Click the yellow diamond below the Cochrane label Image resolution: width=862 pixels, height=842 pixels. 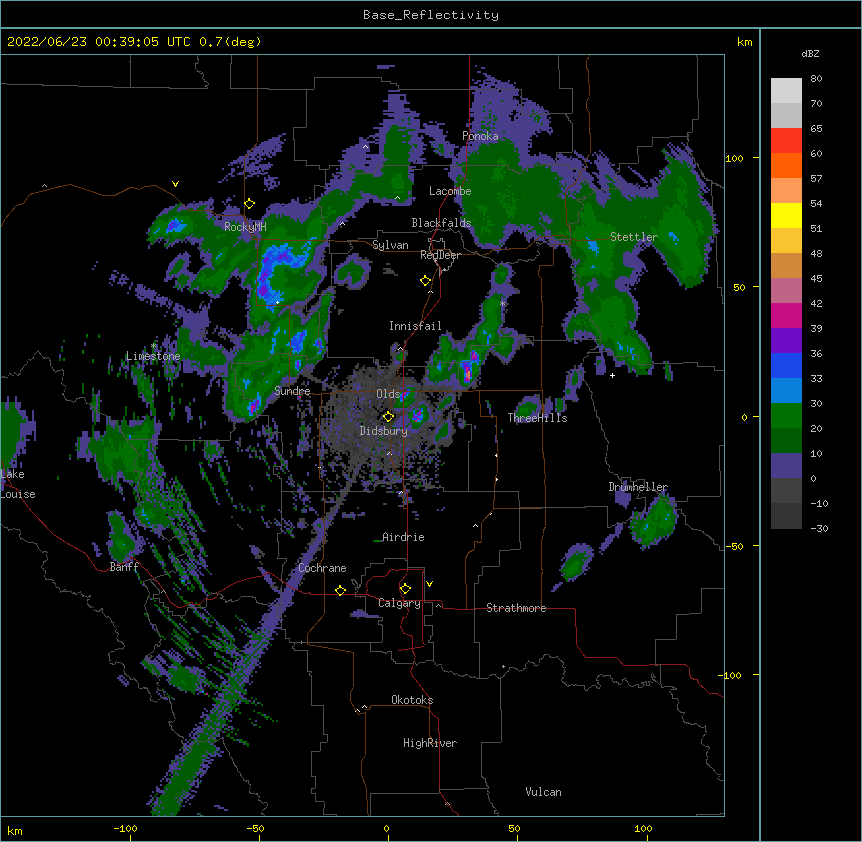pos(340,590)
